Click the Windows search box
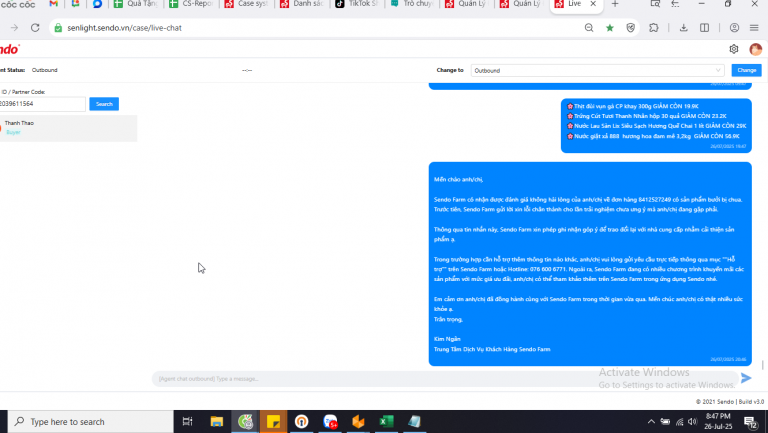The width and height of the screenshot is (768, 433). tap(91, 422)
